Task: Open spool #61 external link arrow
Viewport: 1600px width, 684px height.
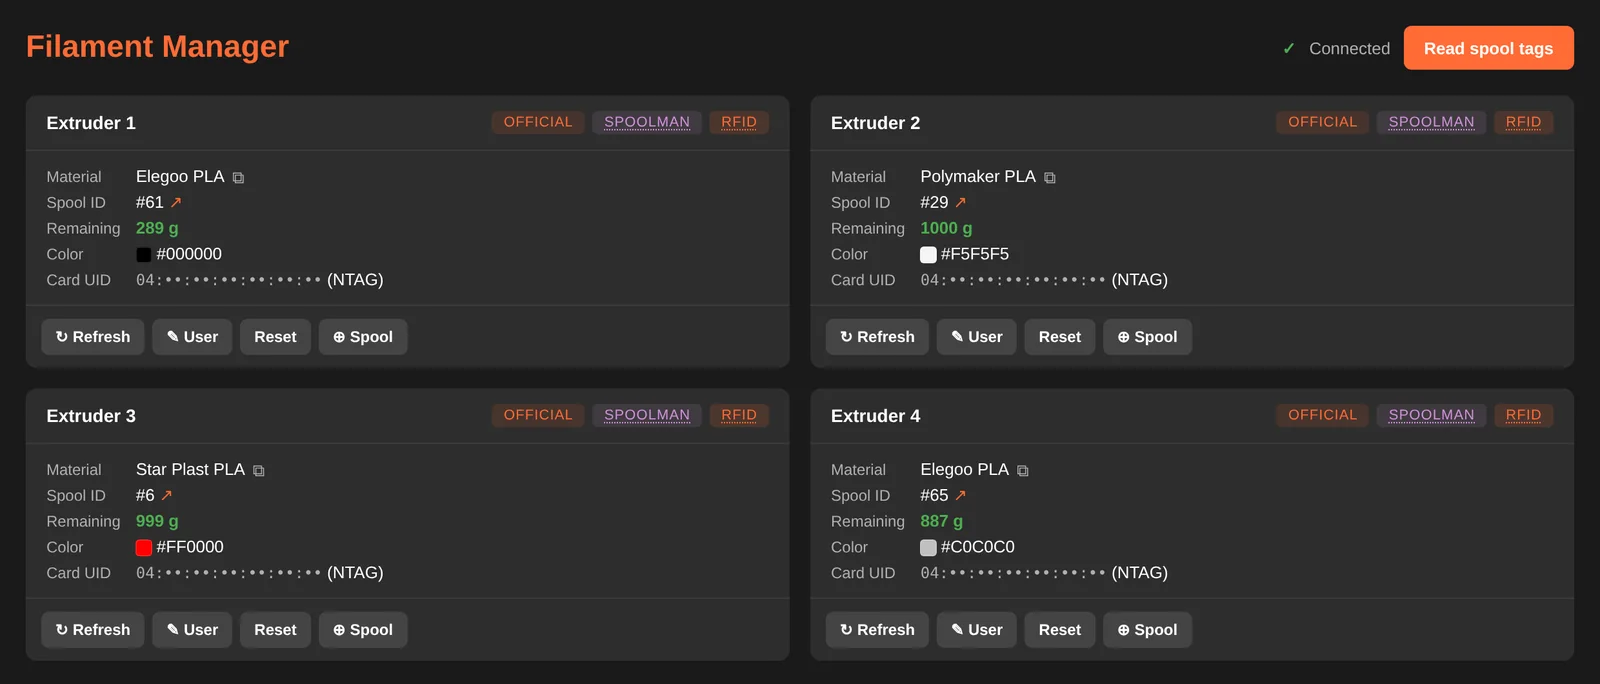Action: tap(176, 202)
